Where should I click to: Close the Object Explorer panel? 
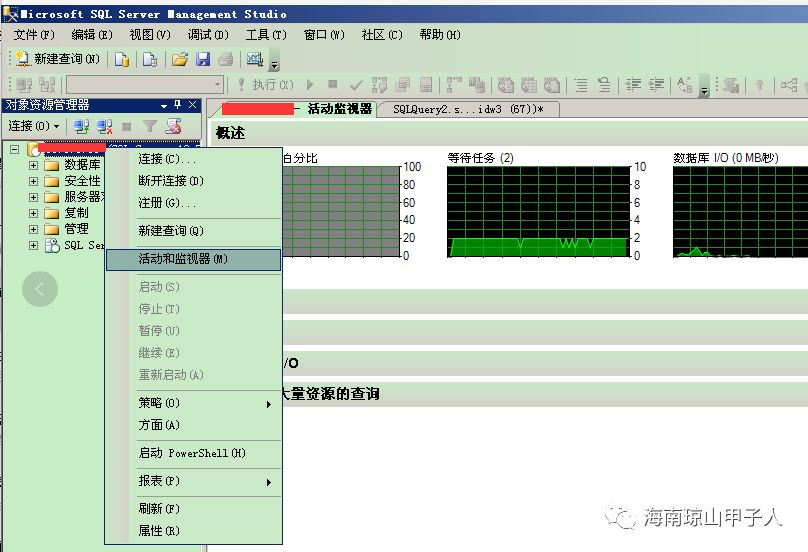pyautogui.click(x=192, y=105)
